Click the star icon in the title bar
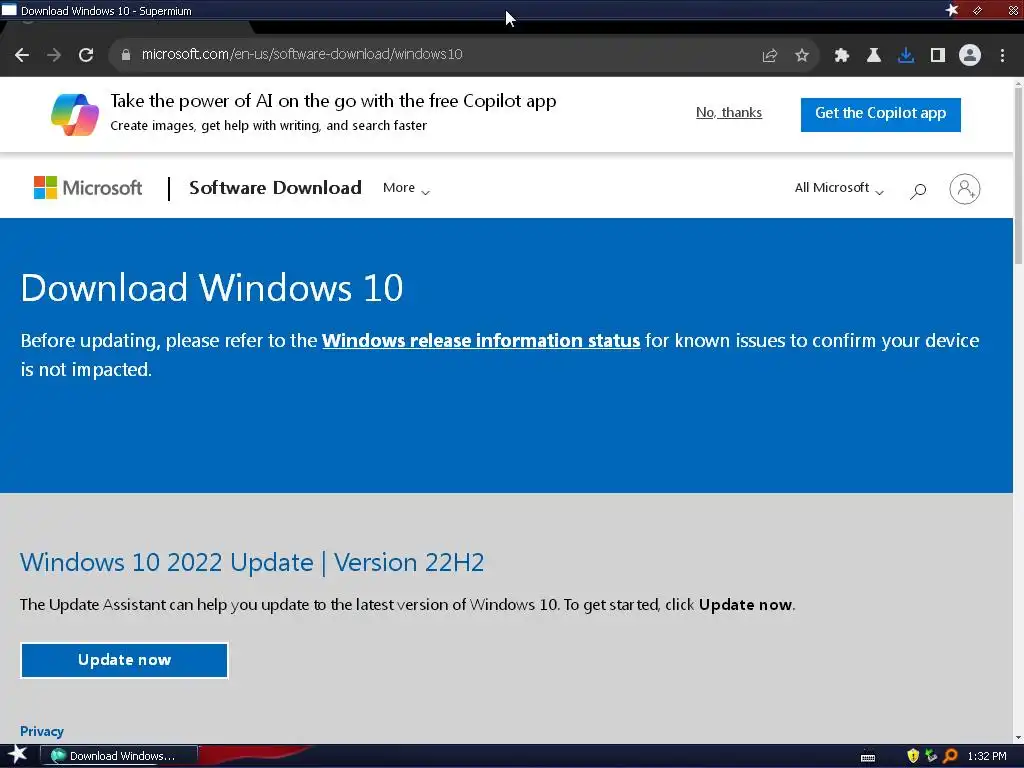This screenshot has height=768, width=1024. pyautogui.click(x=952, y=10)
